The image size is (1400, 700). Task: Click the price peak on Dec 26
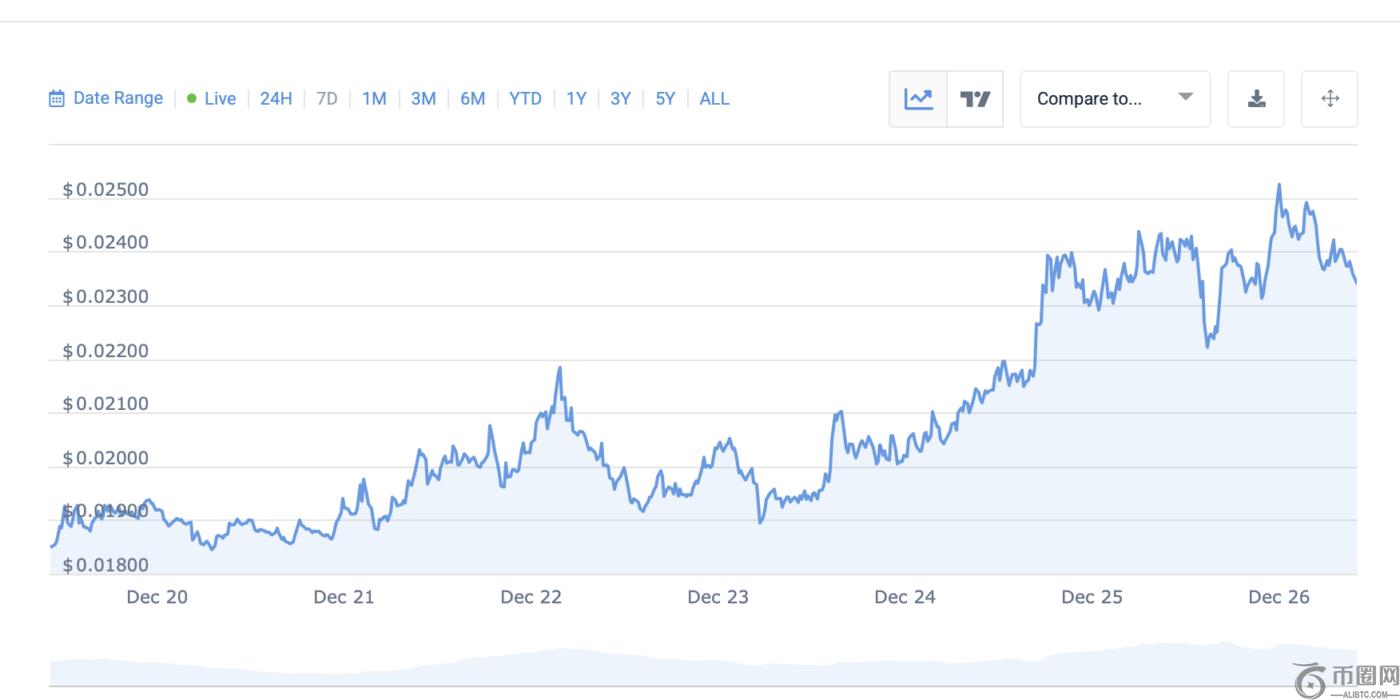(x=1278, y=185)
